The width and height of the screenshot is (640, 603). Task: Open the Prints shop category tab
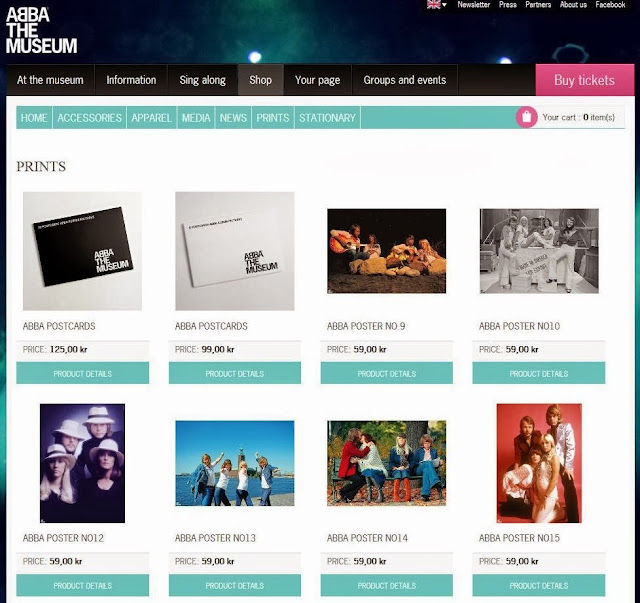(x=273, y=118)
